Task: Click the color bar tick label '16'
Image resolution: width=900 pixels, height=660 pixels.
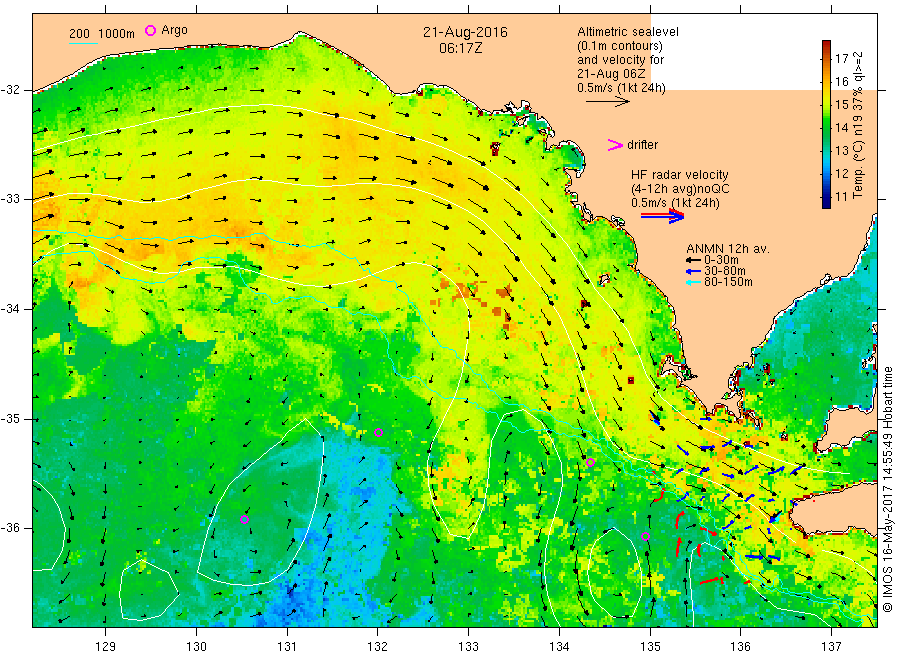Action: tap(841, 81)
